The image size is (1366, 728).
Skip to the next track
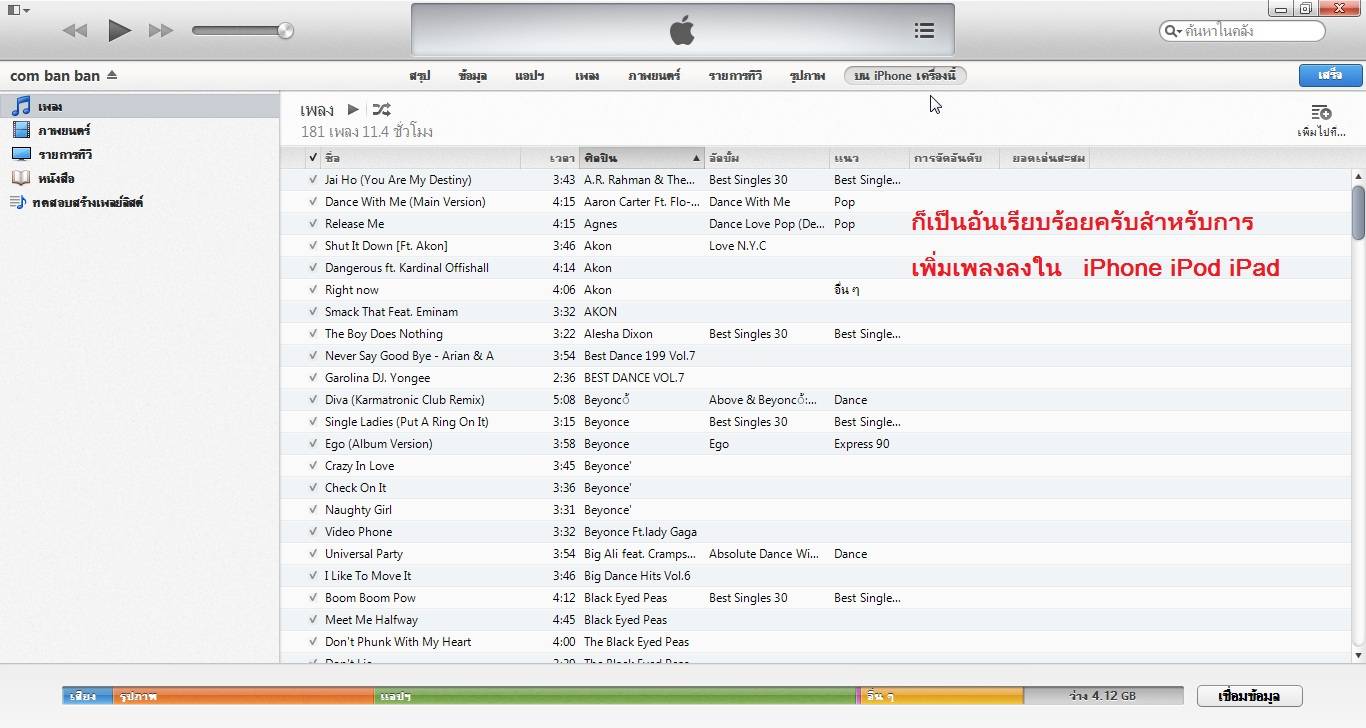[x=161, y=31]
